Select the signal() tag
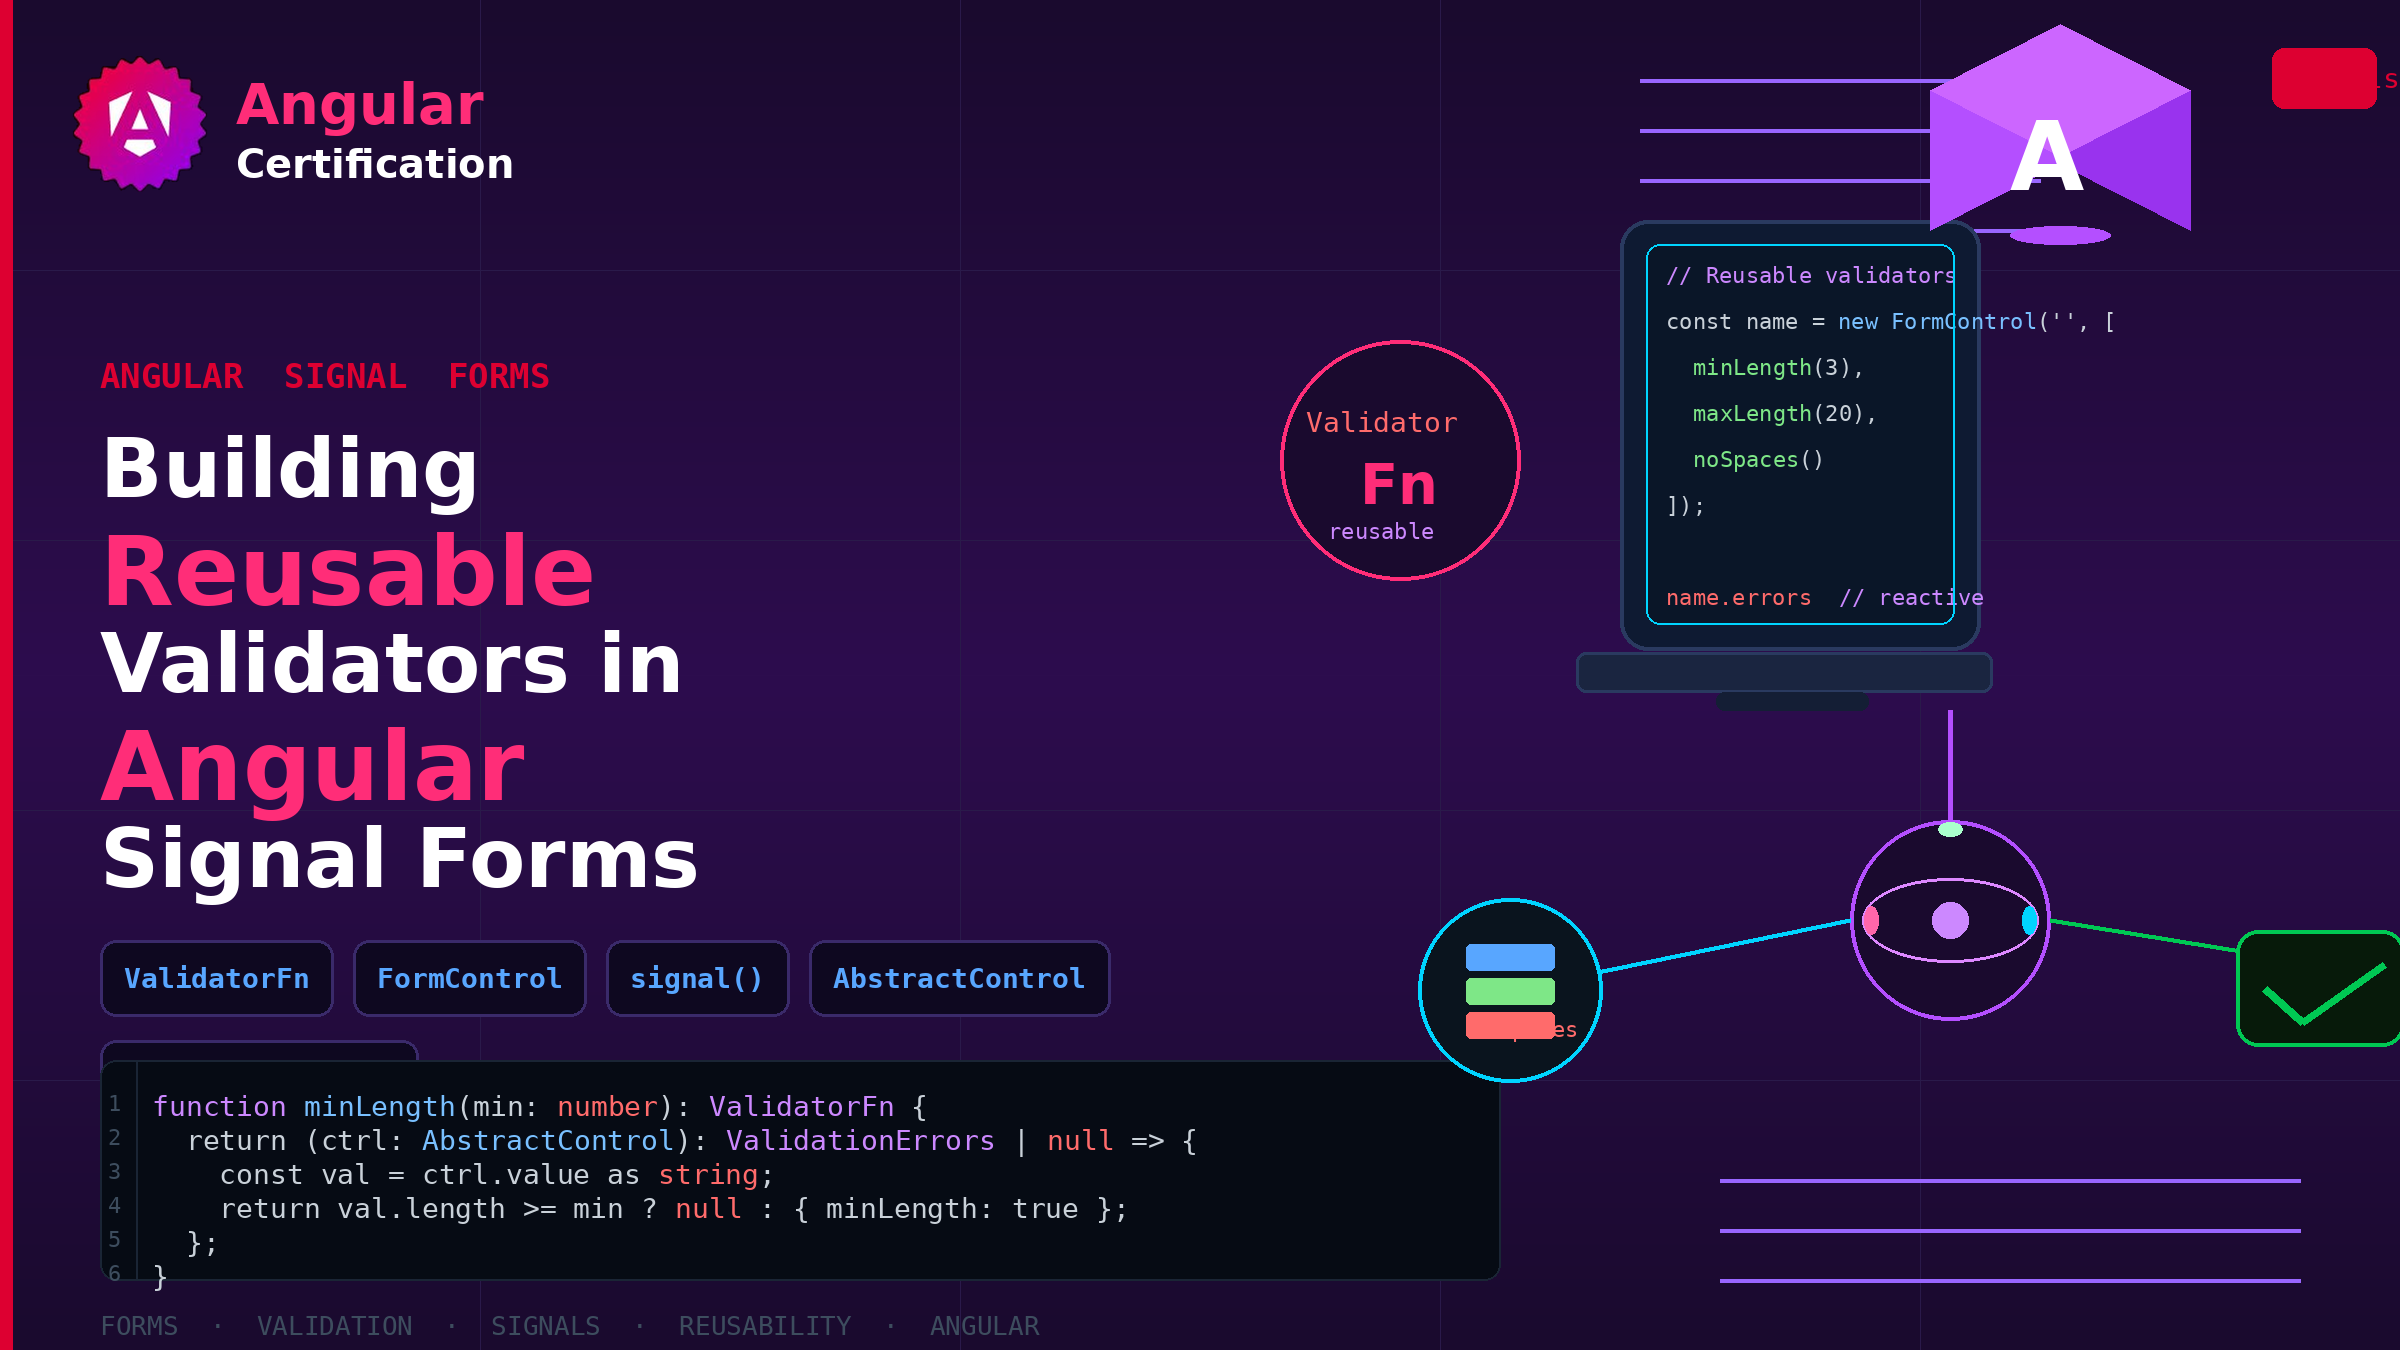Viewport: 2400px width, 1350px height. pyautogui.click(x=698, y=979)
